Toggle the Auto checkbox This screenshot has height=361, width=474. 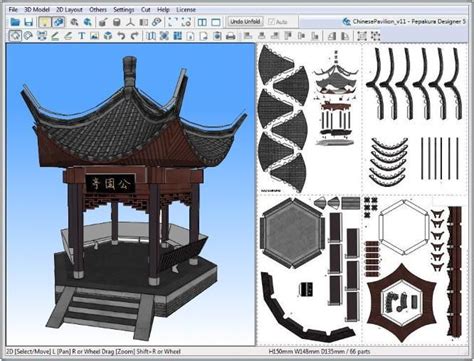click(278, 22)
